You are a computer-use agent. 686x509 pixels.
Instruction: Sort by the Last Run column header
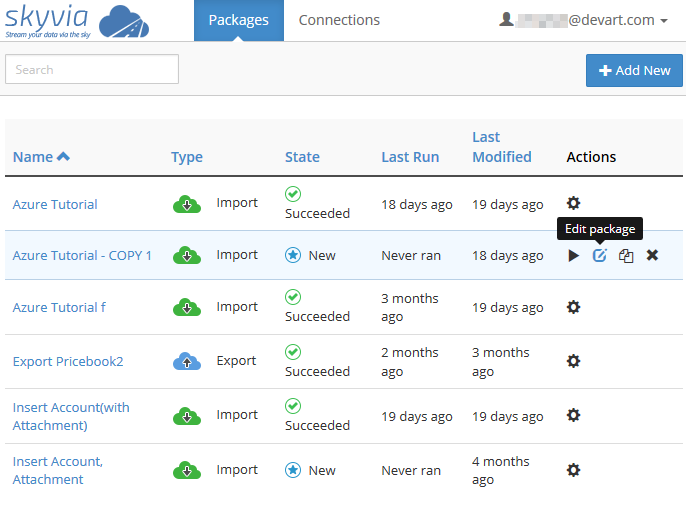click(410, 157)
